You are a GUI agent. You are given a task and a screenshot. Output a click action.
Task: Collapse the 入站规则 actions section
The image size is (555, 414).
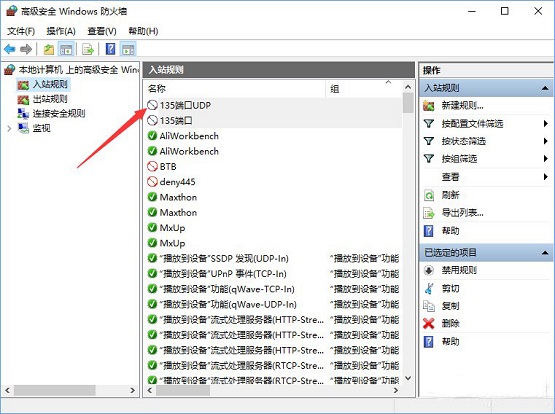point(545,88)
